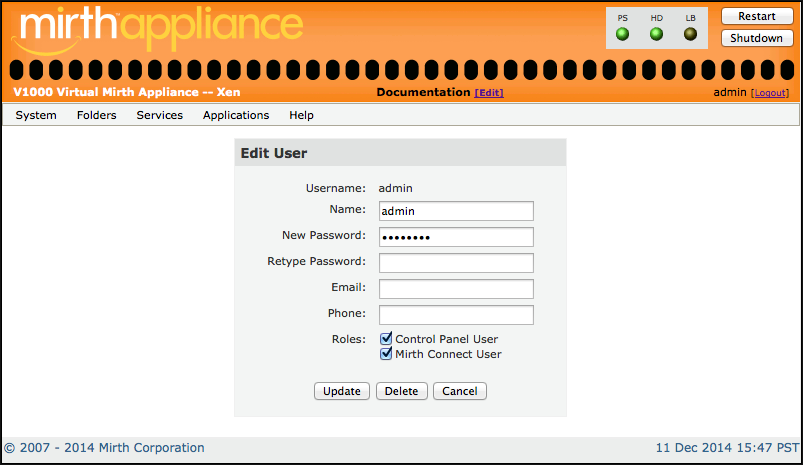The width and height of the screenshot is (803, 465).
Task: Click the 'Username:' label
Action: pos(336,188)
